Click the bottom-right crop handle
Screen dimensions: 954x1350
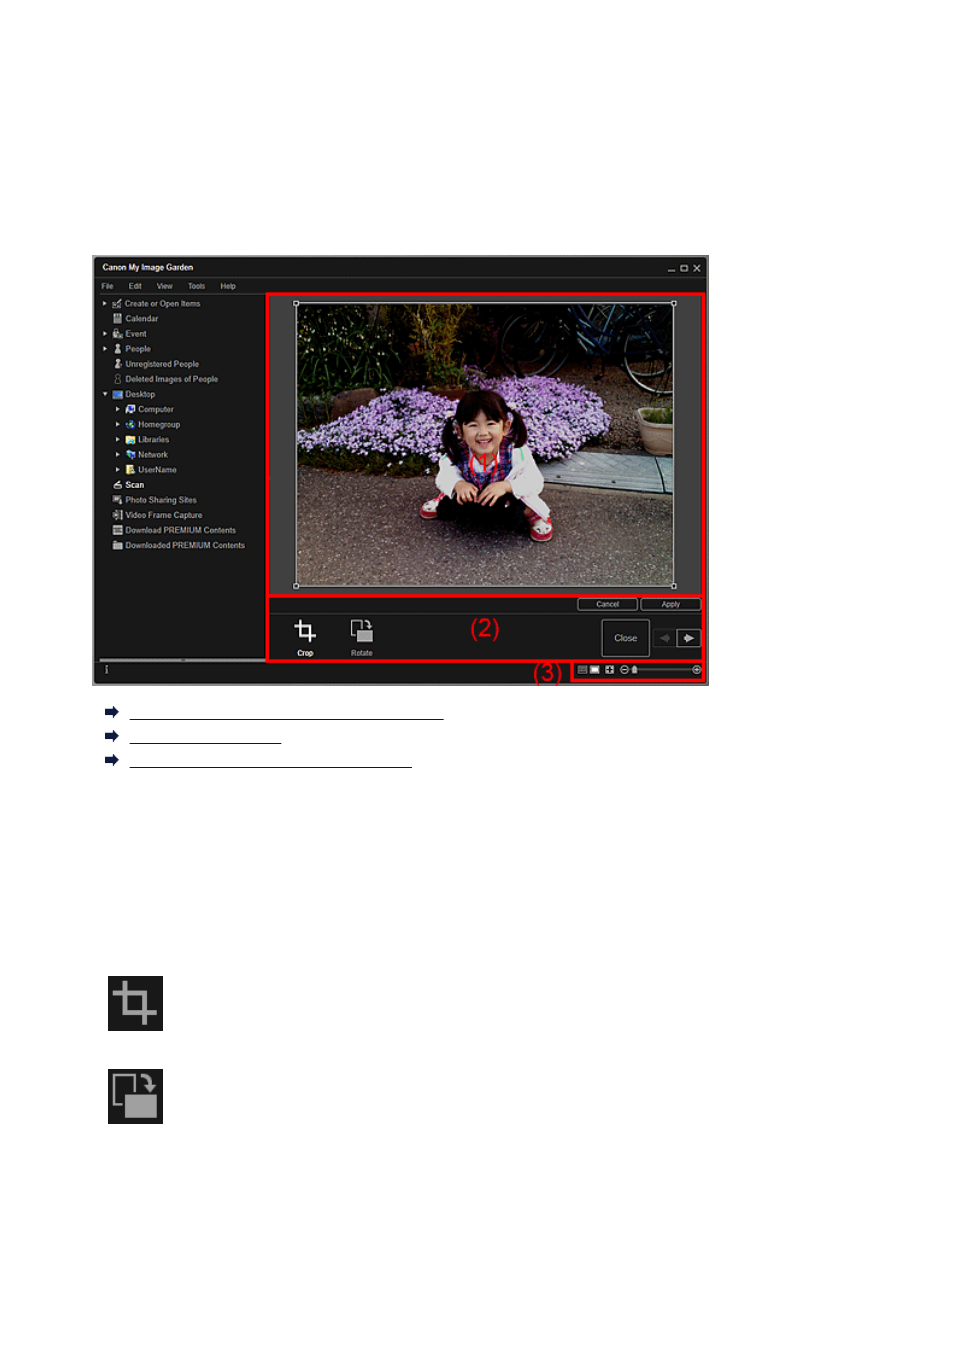click(674, 586)
